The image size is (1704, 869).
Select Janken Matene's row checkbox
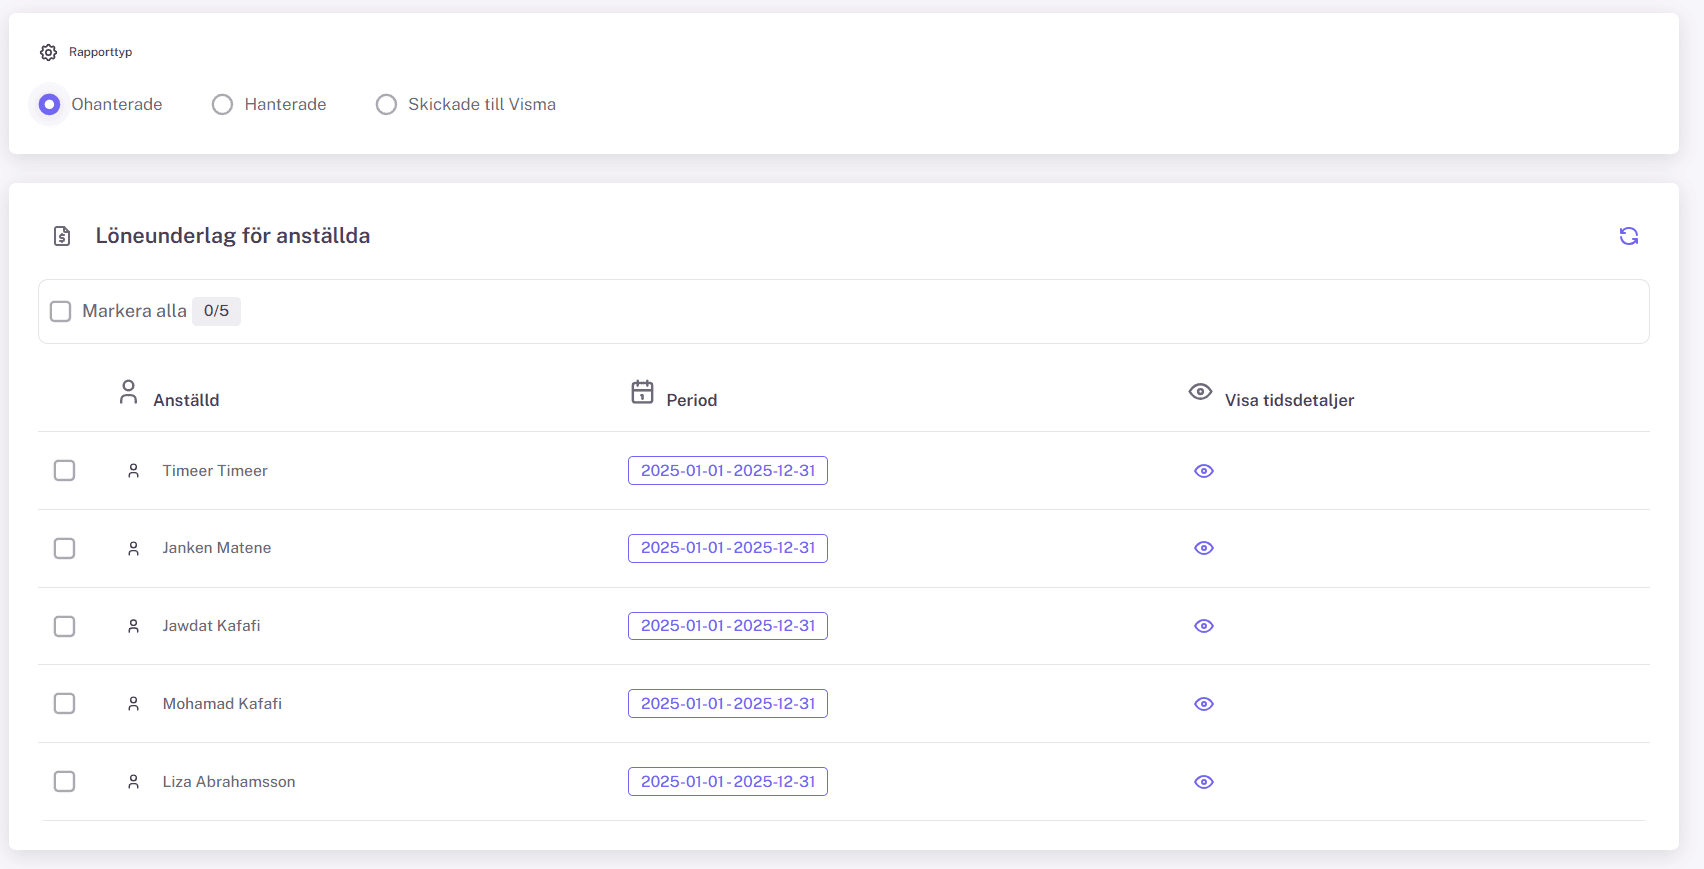pyautogui.click(x=64, y=548)
